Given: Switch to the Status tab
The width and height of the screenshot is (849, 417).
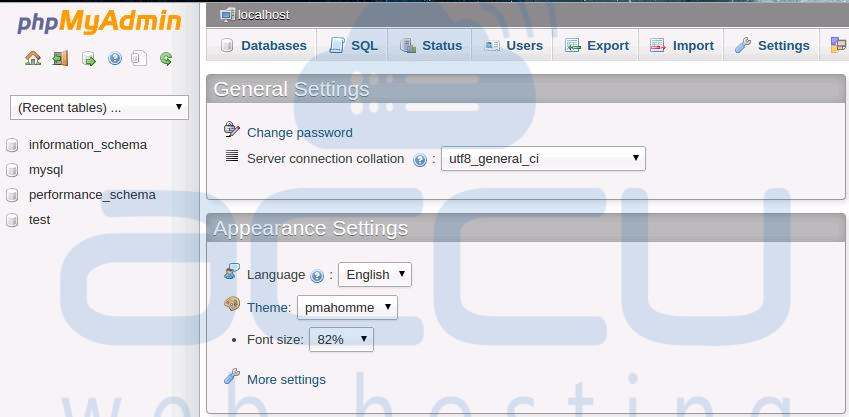Looking at the screenshot, I should tap(430, 45).
